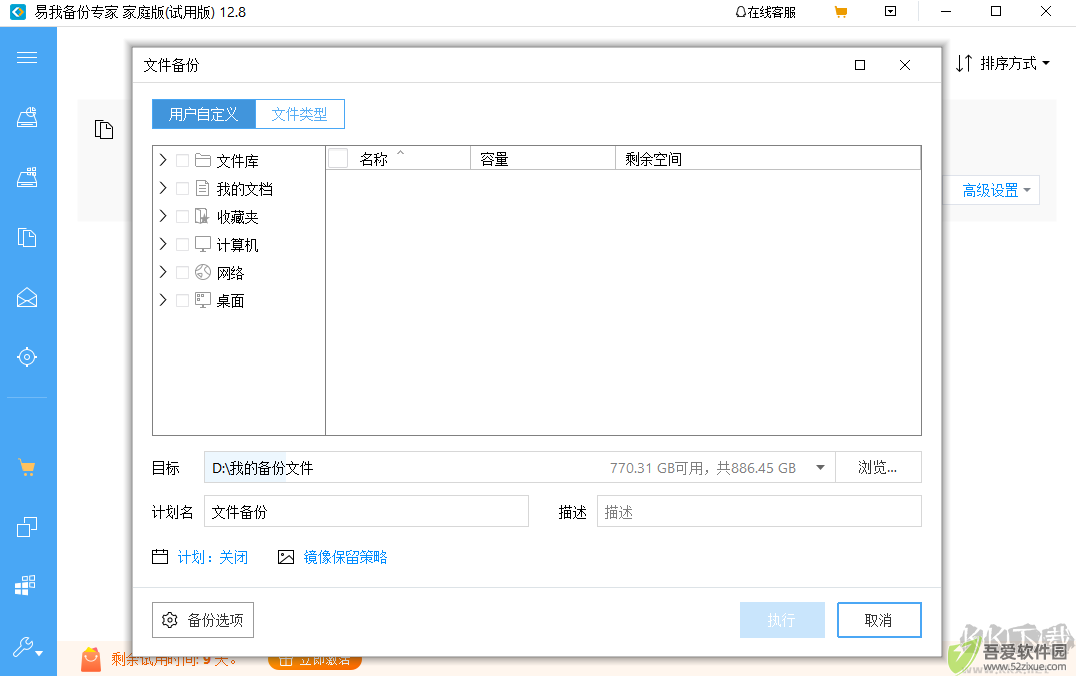1076x676 pixels.
Task: Click calendar icon beside 计划
Action: coord(160,557)
